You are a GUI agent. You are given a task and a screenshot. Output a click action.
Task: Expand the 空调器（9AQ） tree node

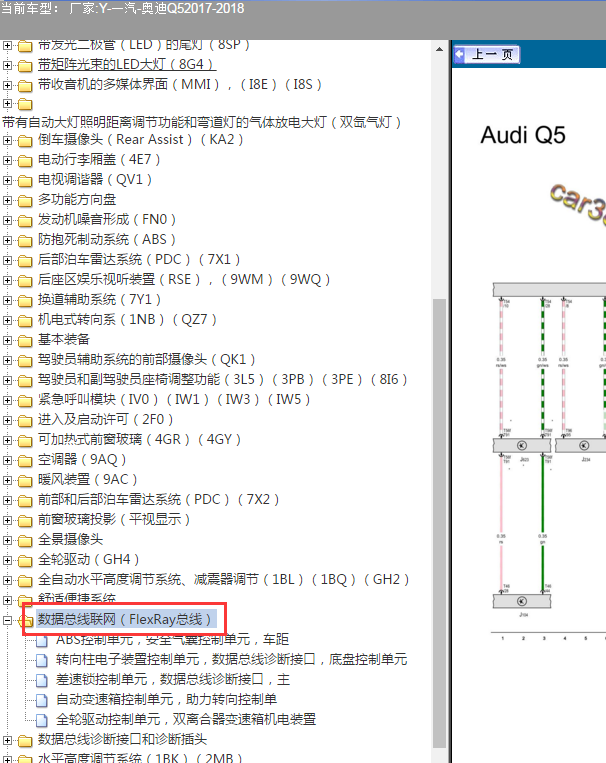point(7,460)
